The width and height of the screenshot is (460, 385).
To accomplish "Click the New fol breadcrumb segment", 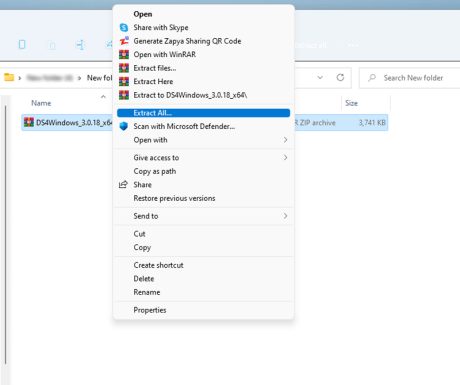I will (x=99, y=78).
